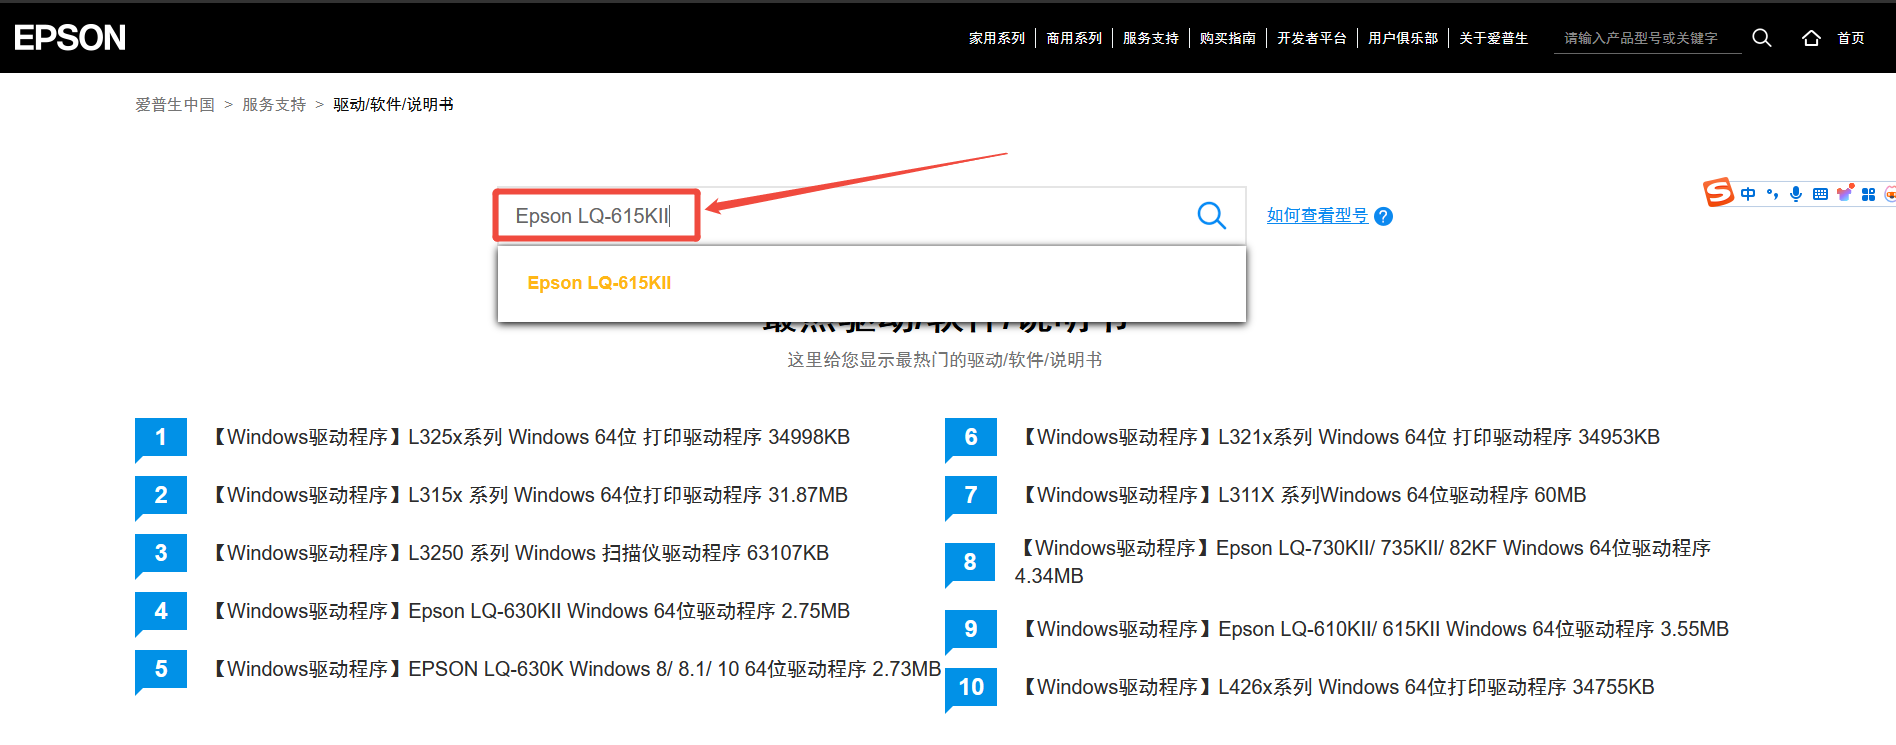Go to 爱普生中国 in the breadcrumb
The width and height of the screenshot is (1896, 745).
(x=175, y=104)
